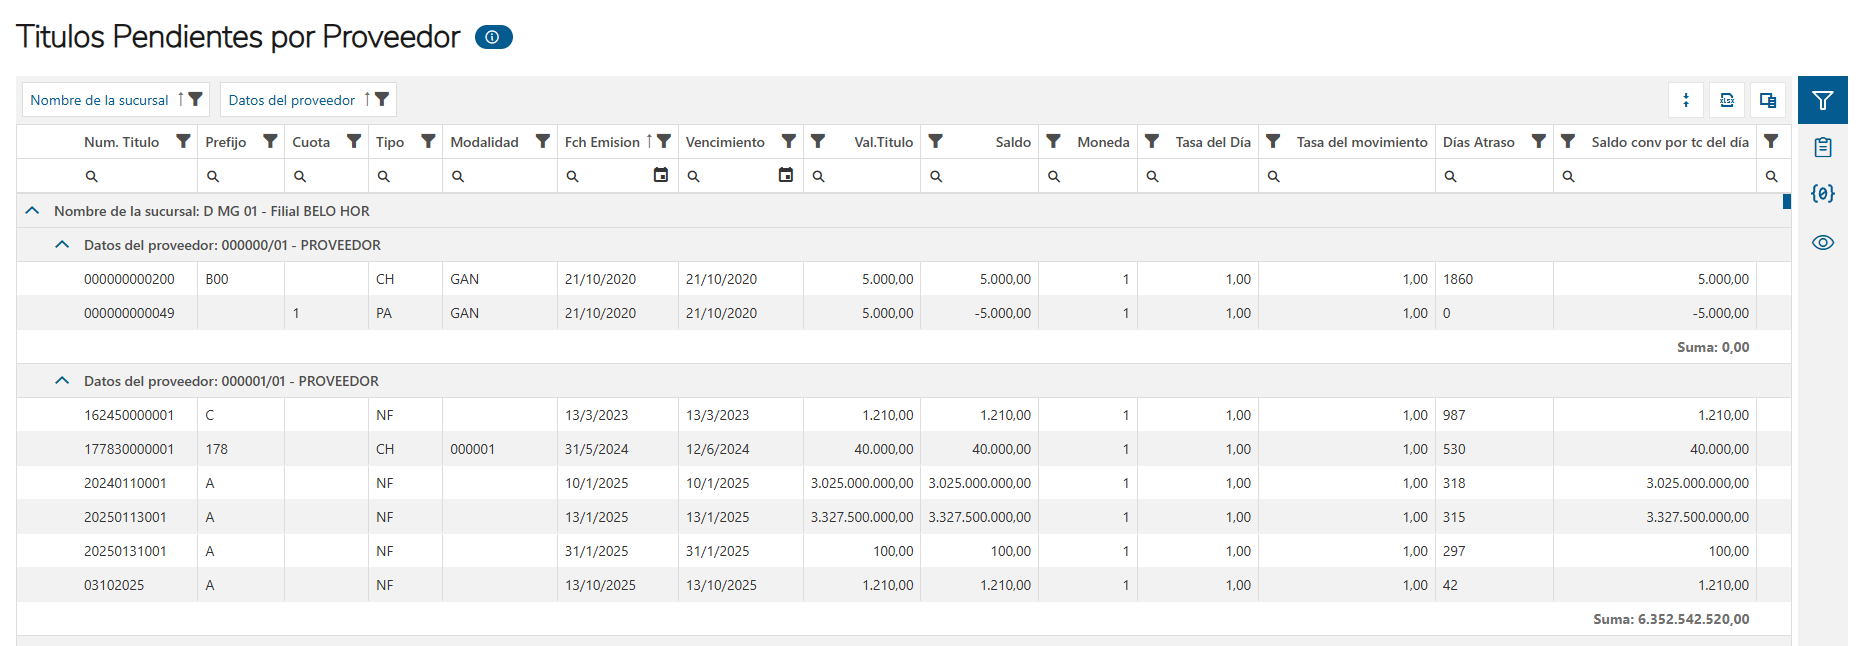The height and width of the screenshot is (646, 1859).
Task: Click the clipboard icon in the right sidebar
Action: 1822,147
